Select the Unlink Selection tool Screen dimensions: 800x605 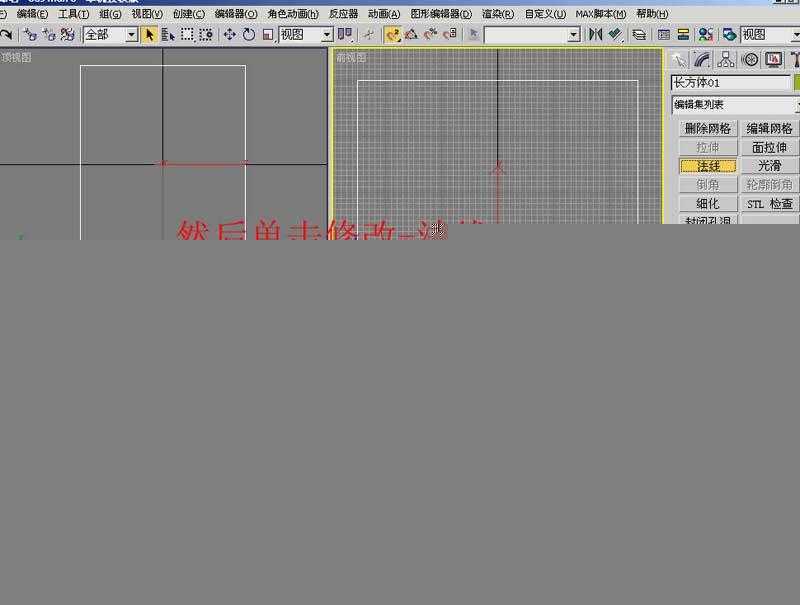click(x=49, y=35)
